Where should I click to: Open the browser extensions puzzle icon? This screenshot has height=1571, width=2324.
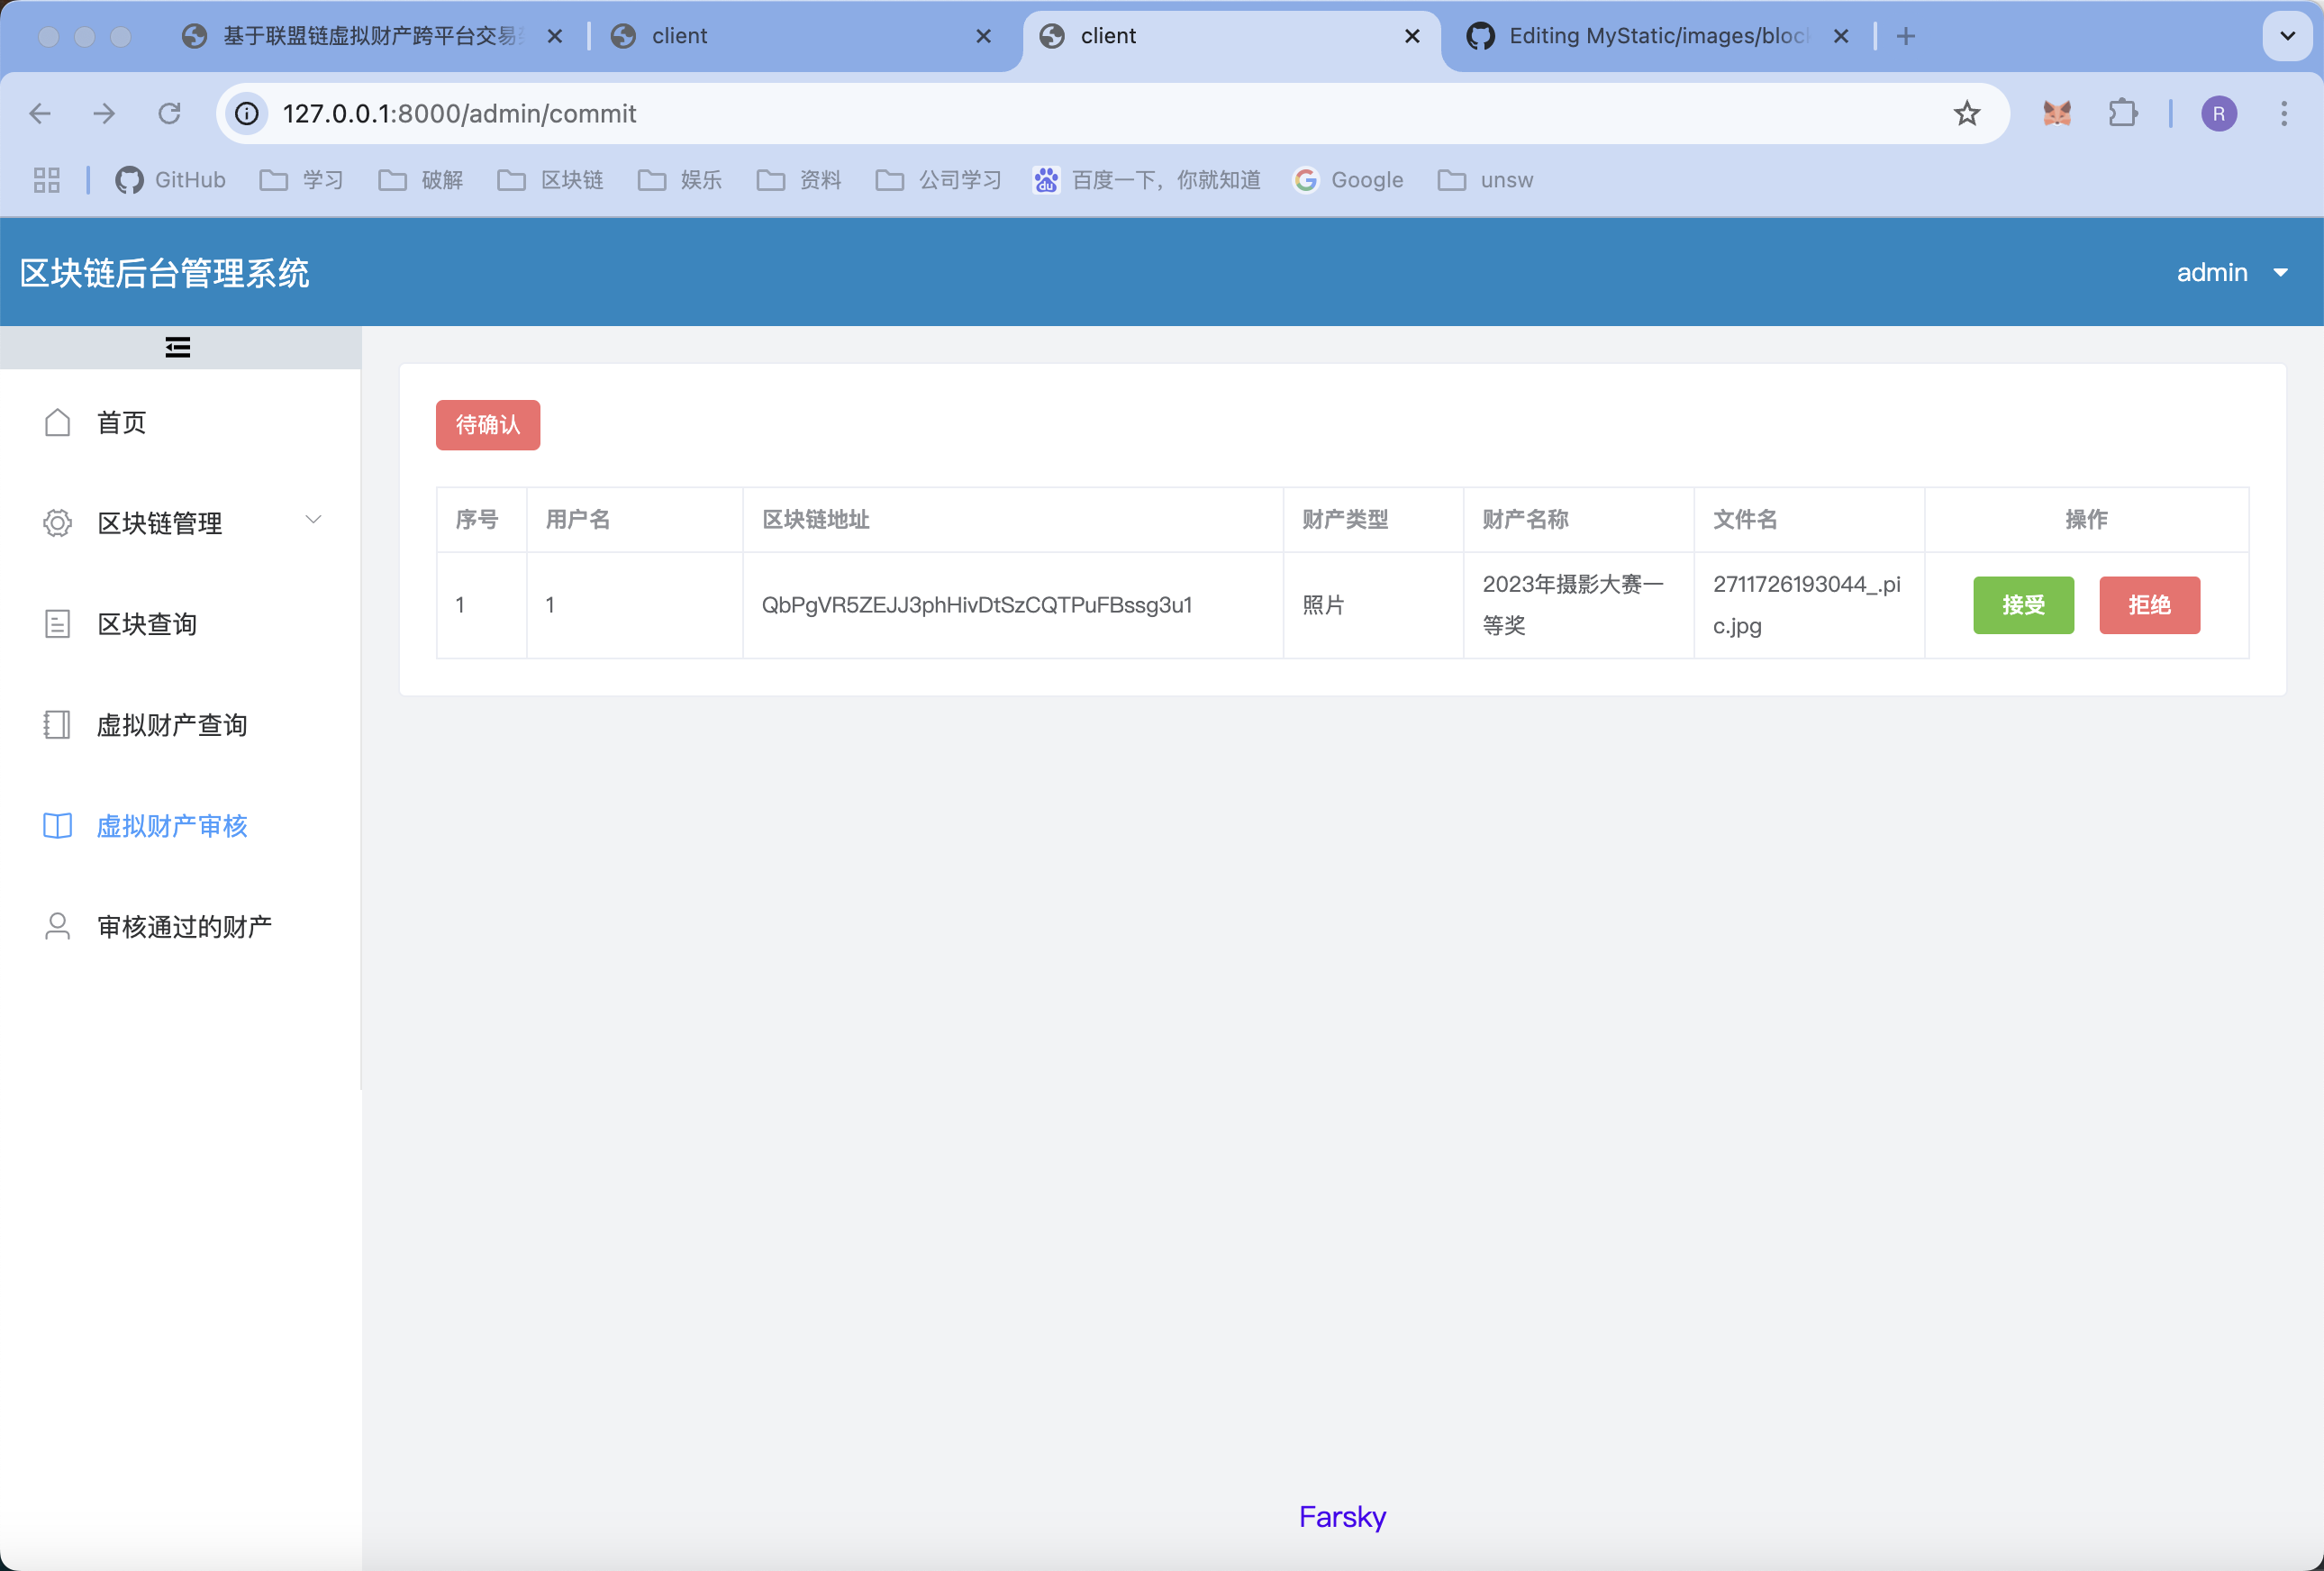pos(2122,113)
